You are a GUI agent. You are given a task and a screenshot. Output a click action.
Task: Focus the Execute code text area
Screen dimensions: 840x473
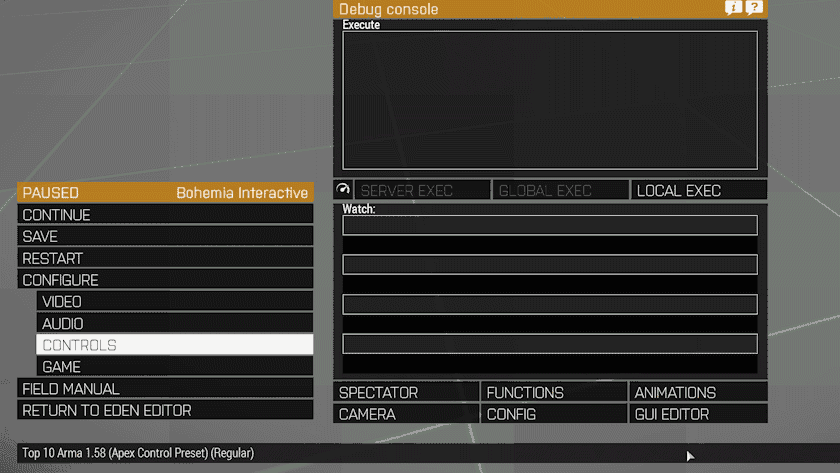(550, 100)
